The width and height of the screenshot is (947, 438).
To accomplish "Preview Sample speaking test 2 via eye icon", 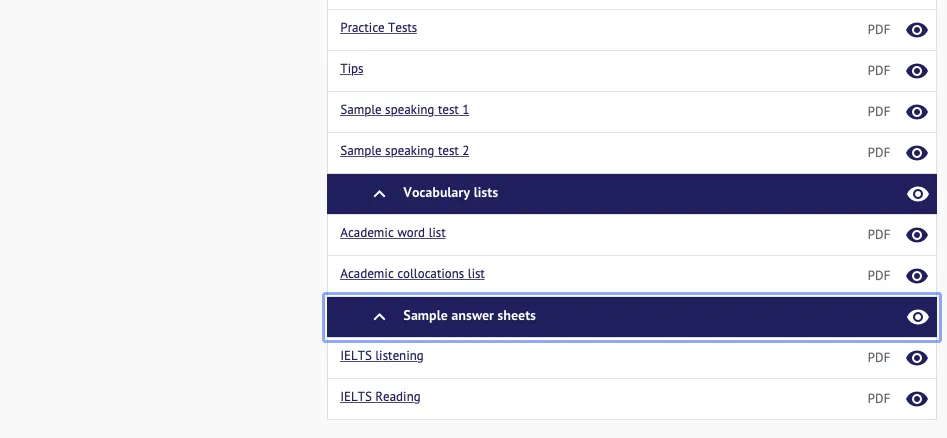I will [916, 153].
